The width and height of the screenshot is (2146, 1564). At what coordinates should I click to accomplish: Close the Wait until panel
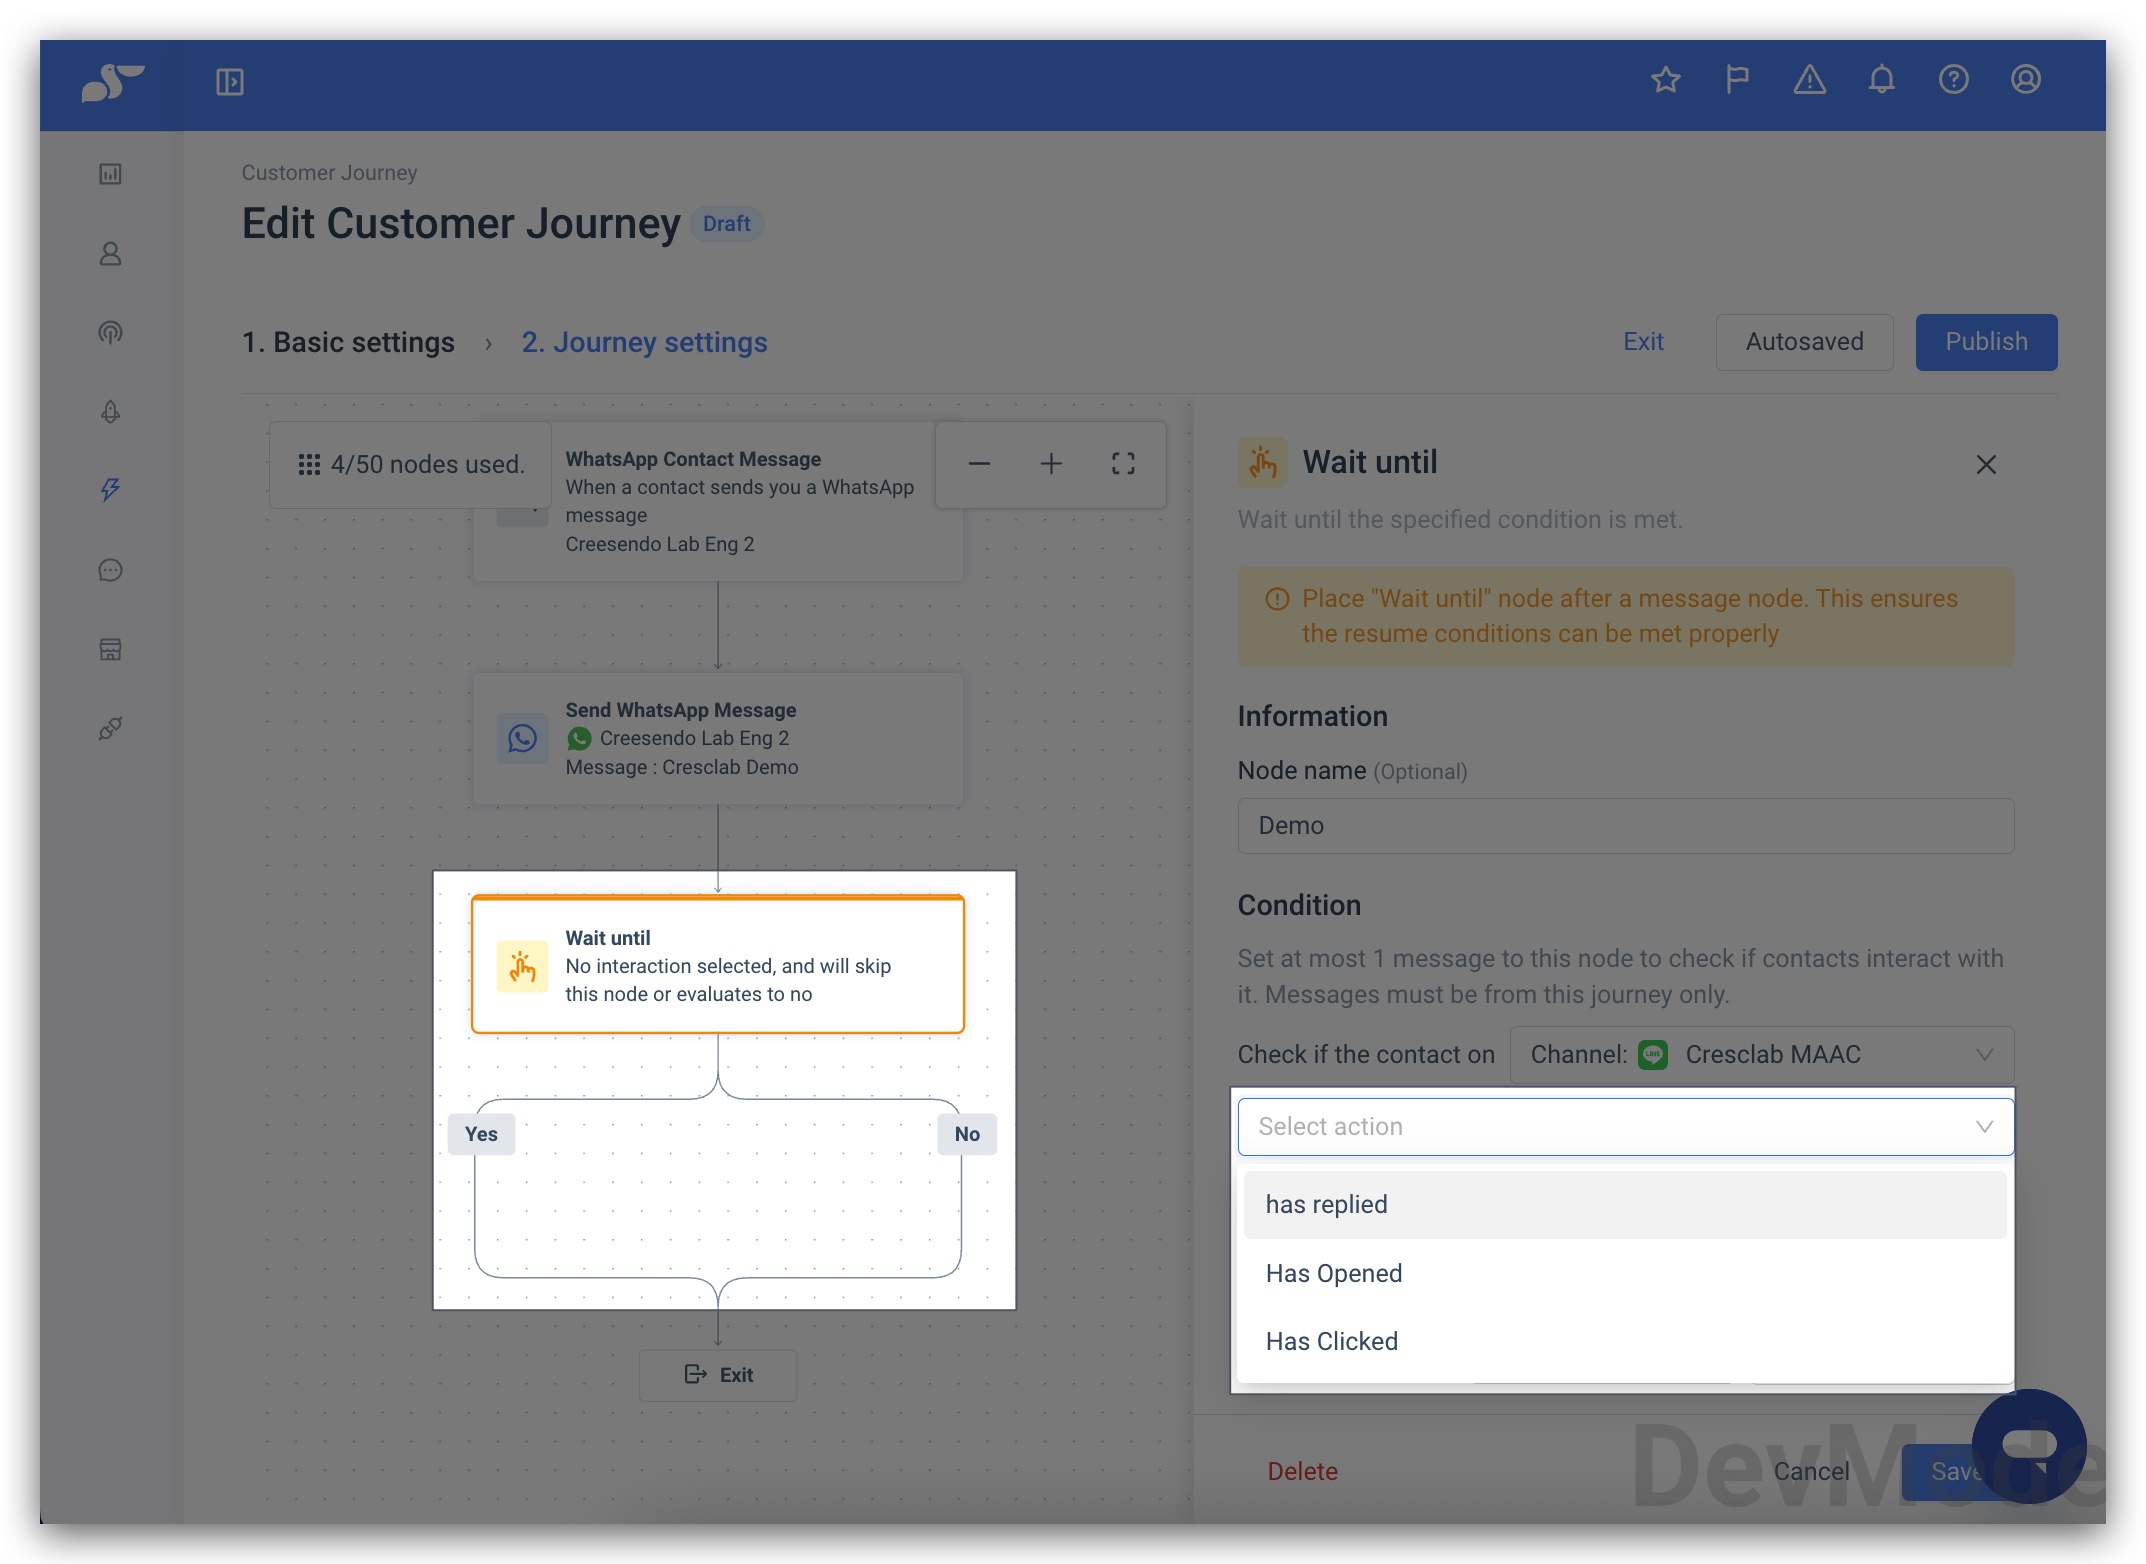pyautogui.click(x=1986, y=465)
